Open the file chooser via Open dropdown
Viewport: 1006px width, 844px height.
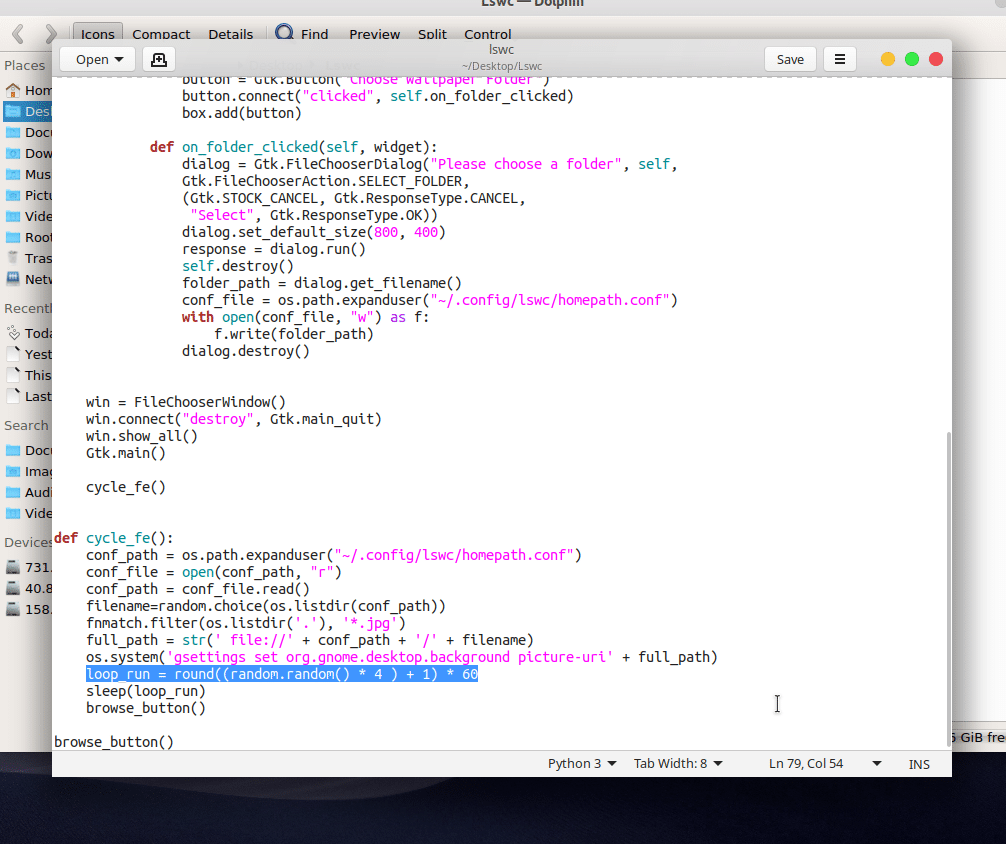pos(98,60)
